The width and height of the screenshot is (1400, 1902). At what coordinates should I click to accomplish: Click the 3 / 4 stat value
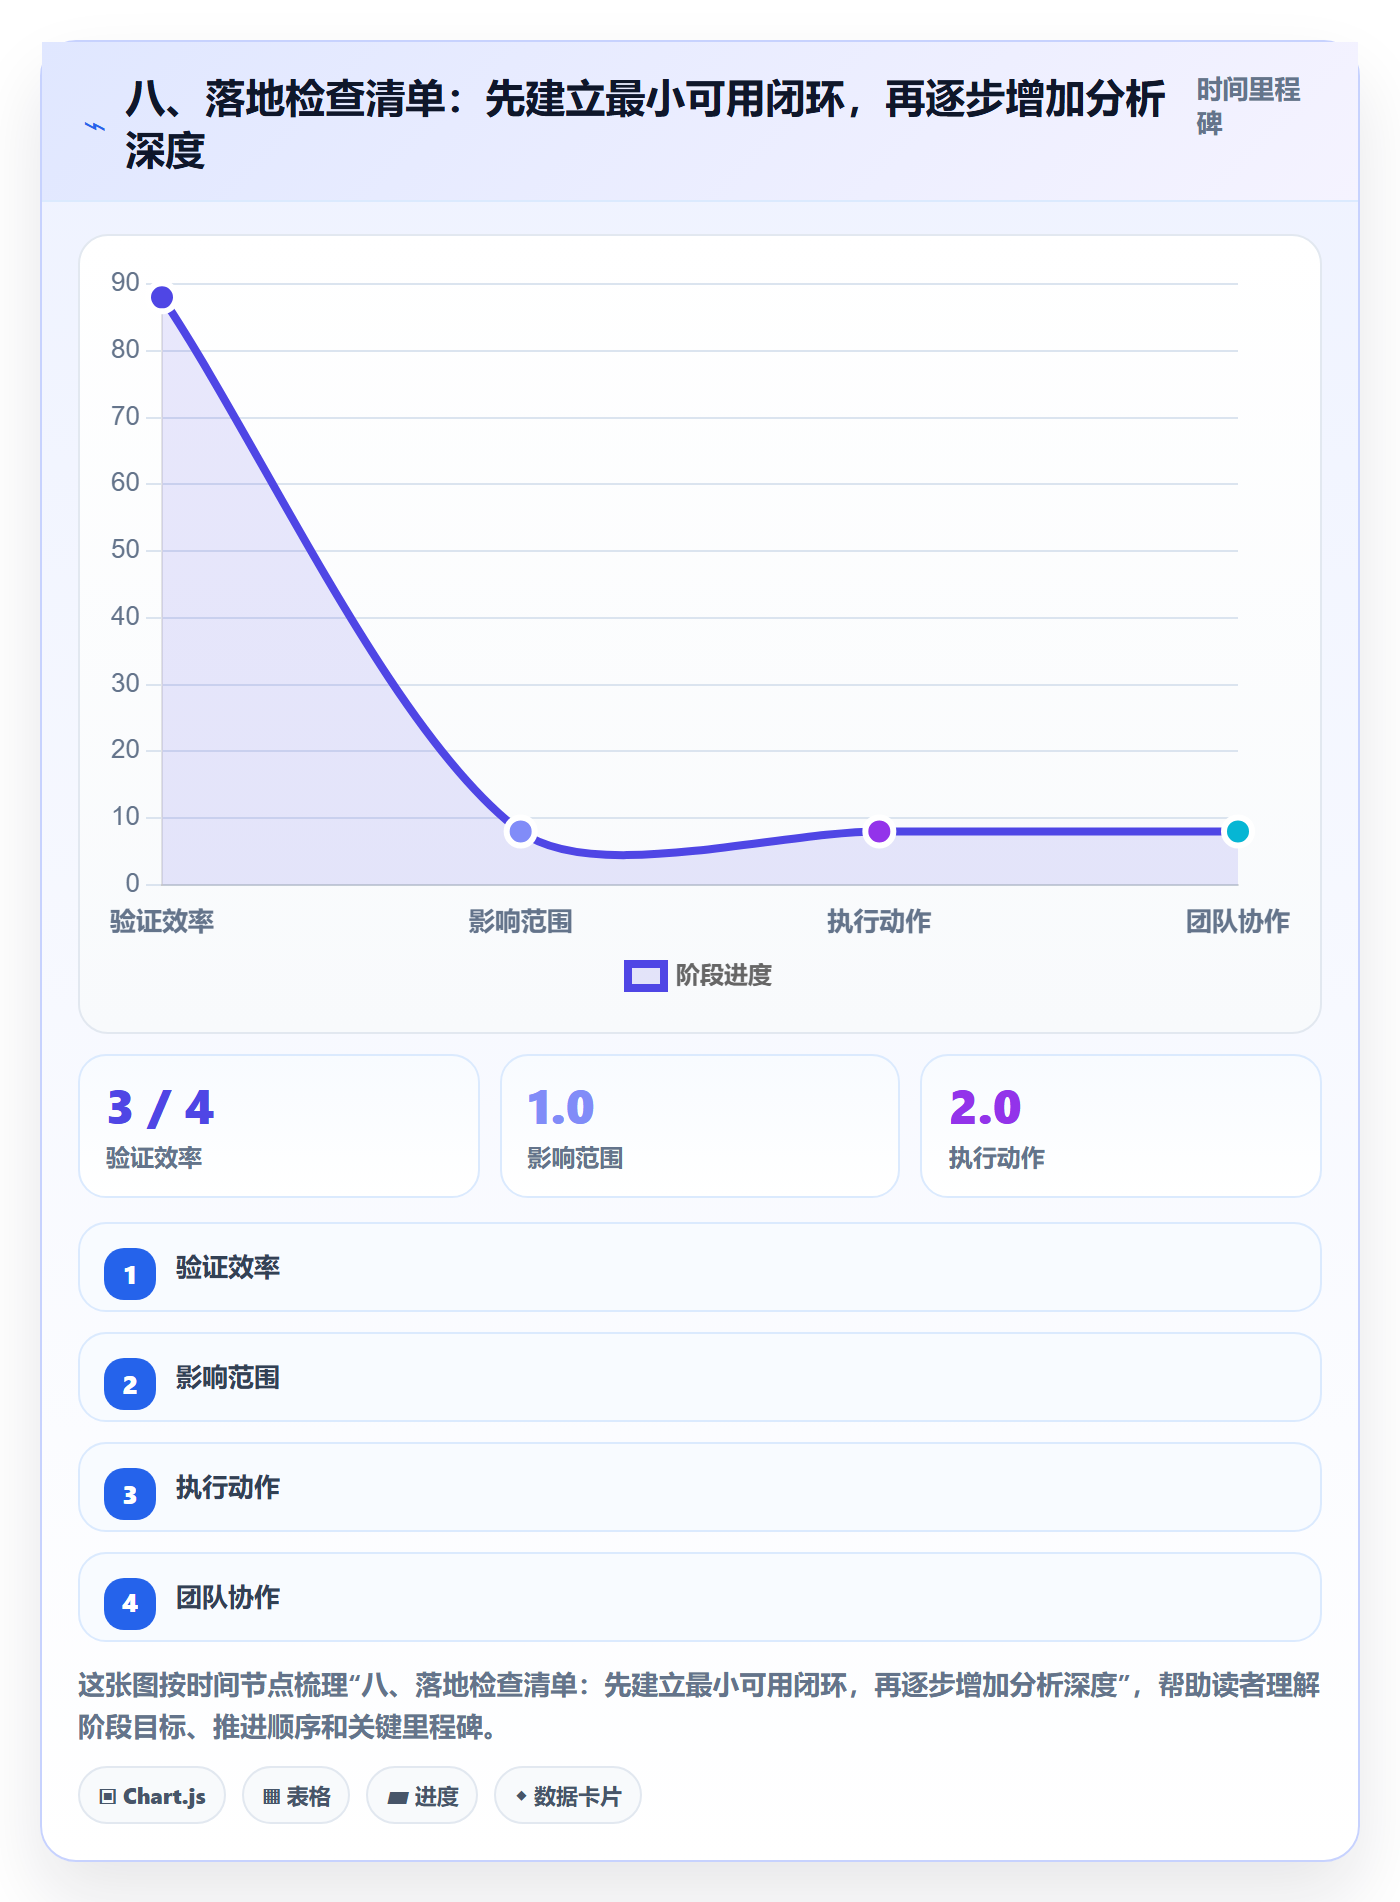[x=160, y=1108]
